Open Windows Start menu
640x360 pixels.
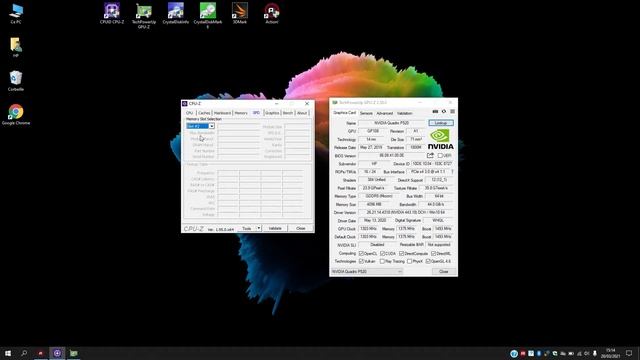[8, 353]
